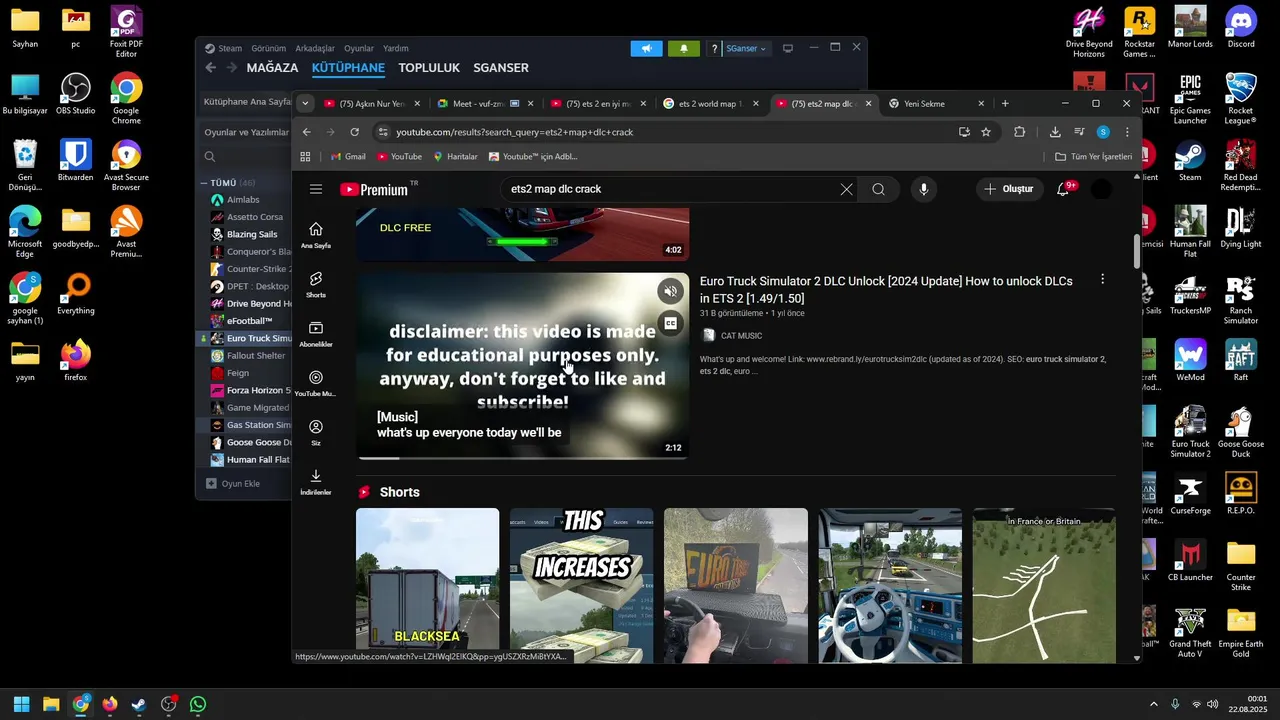The height and width of the screenshot is (720, 1280).
Task: Open YouTube notifications bell
Action: (1063, 189)
